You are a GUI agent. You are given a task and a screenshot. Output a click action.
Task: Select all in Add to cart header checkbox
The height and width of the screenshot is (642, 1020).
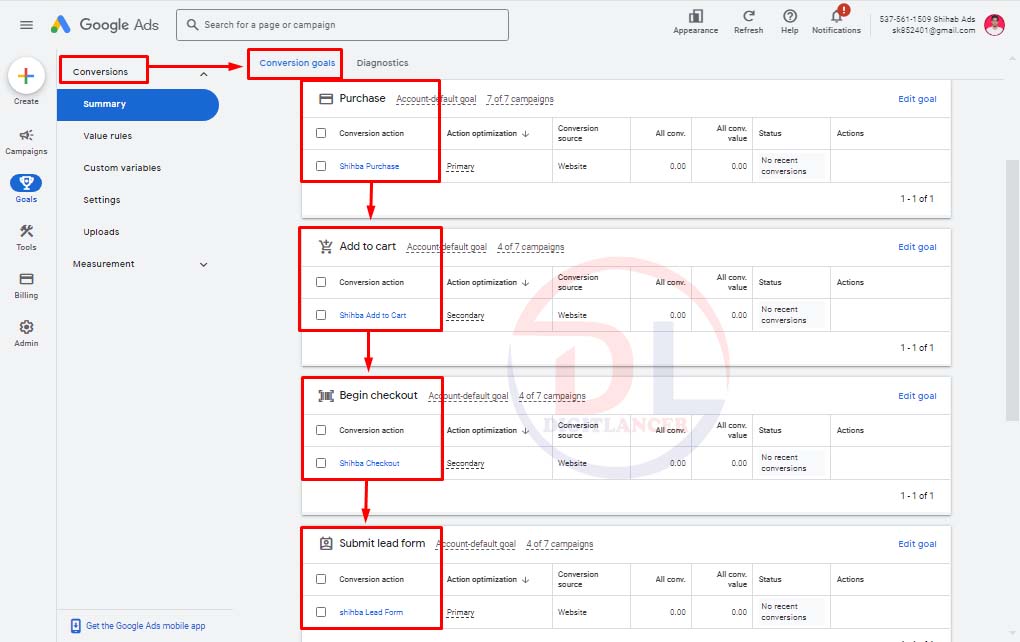point(321,282)
